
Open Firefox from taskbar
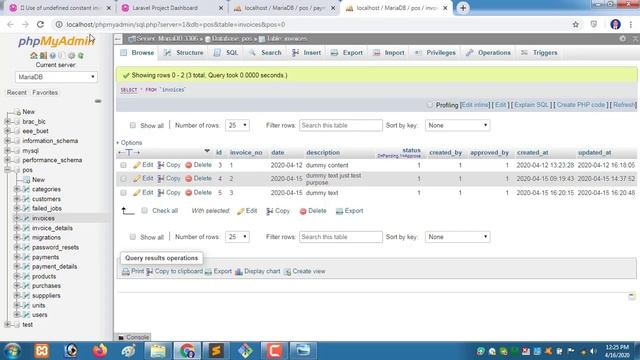coord(100,351)
